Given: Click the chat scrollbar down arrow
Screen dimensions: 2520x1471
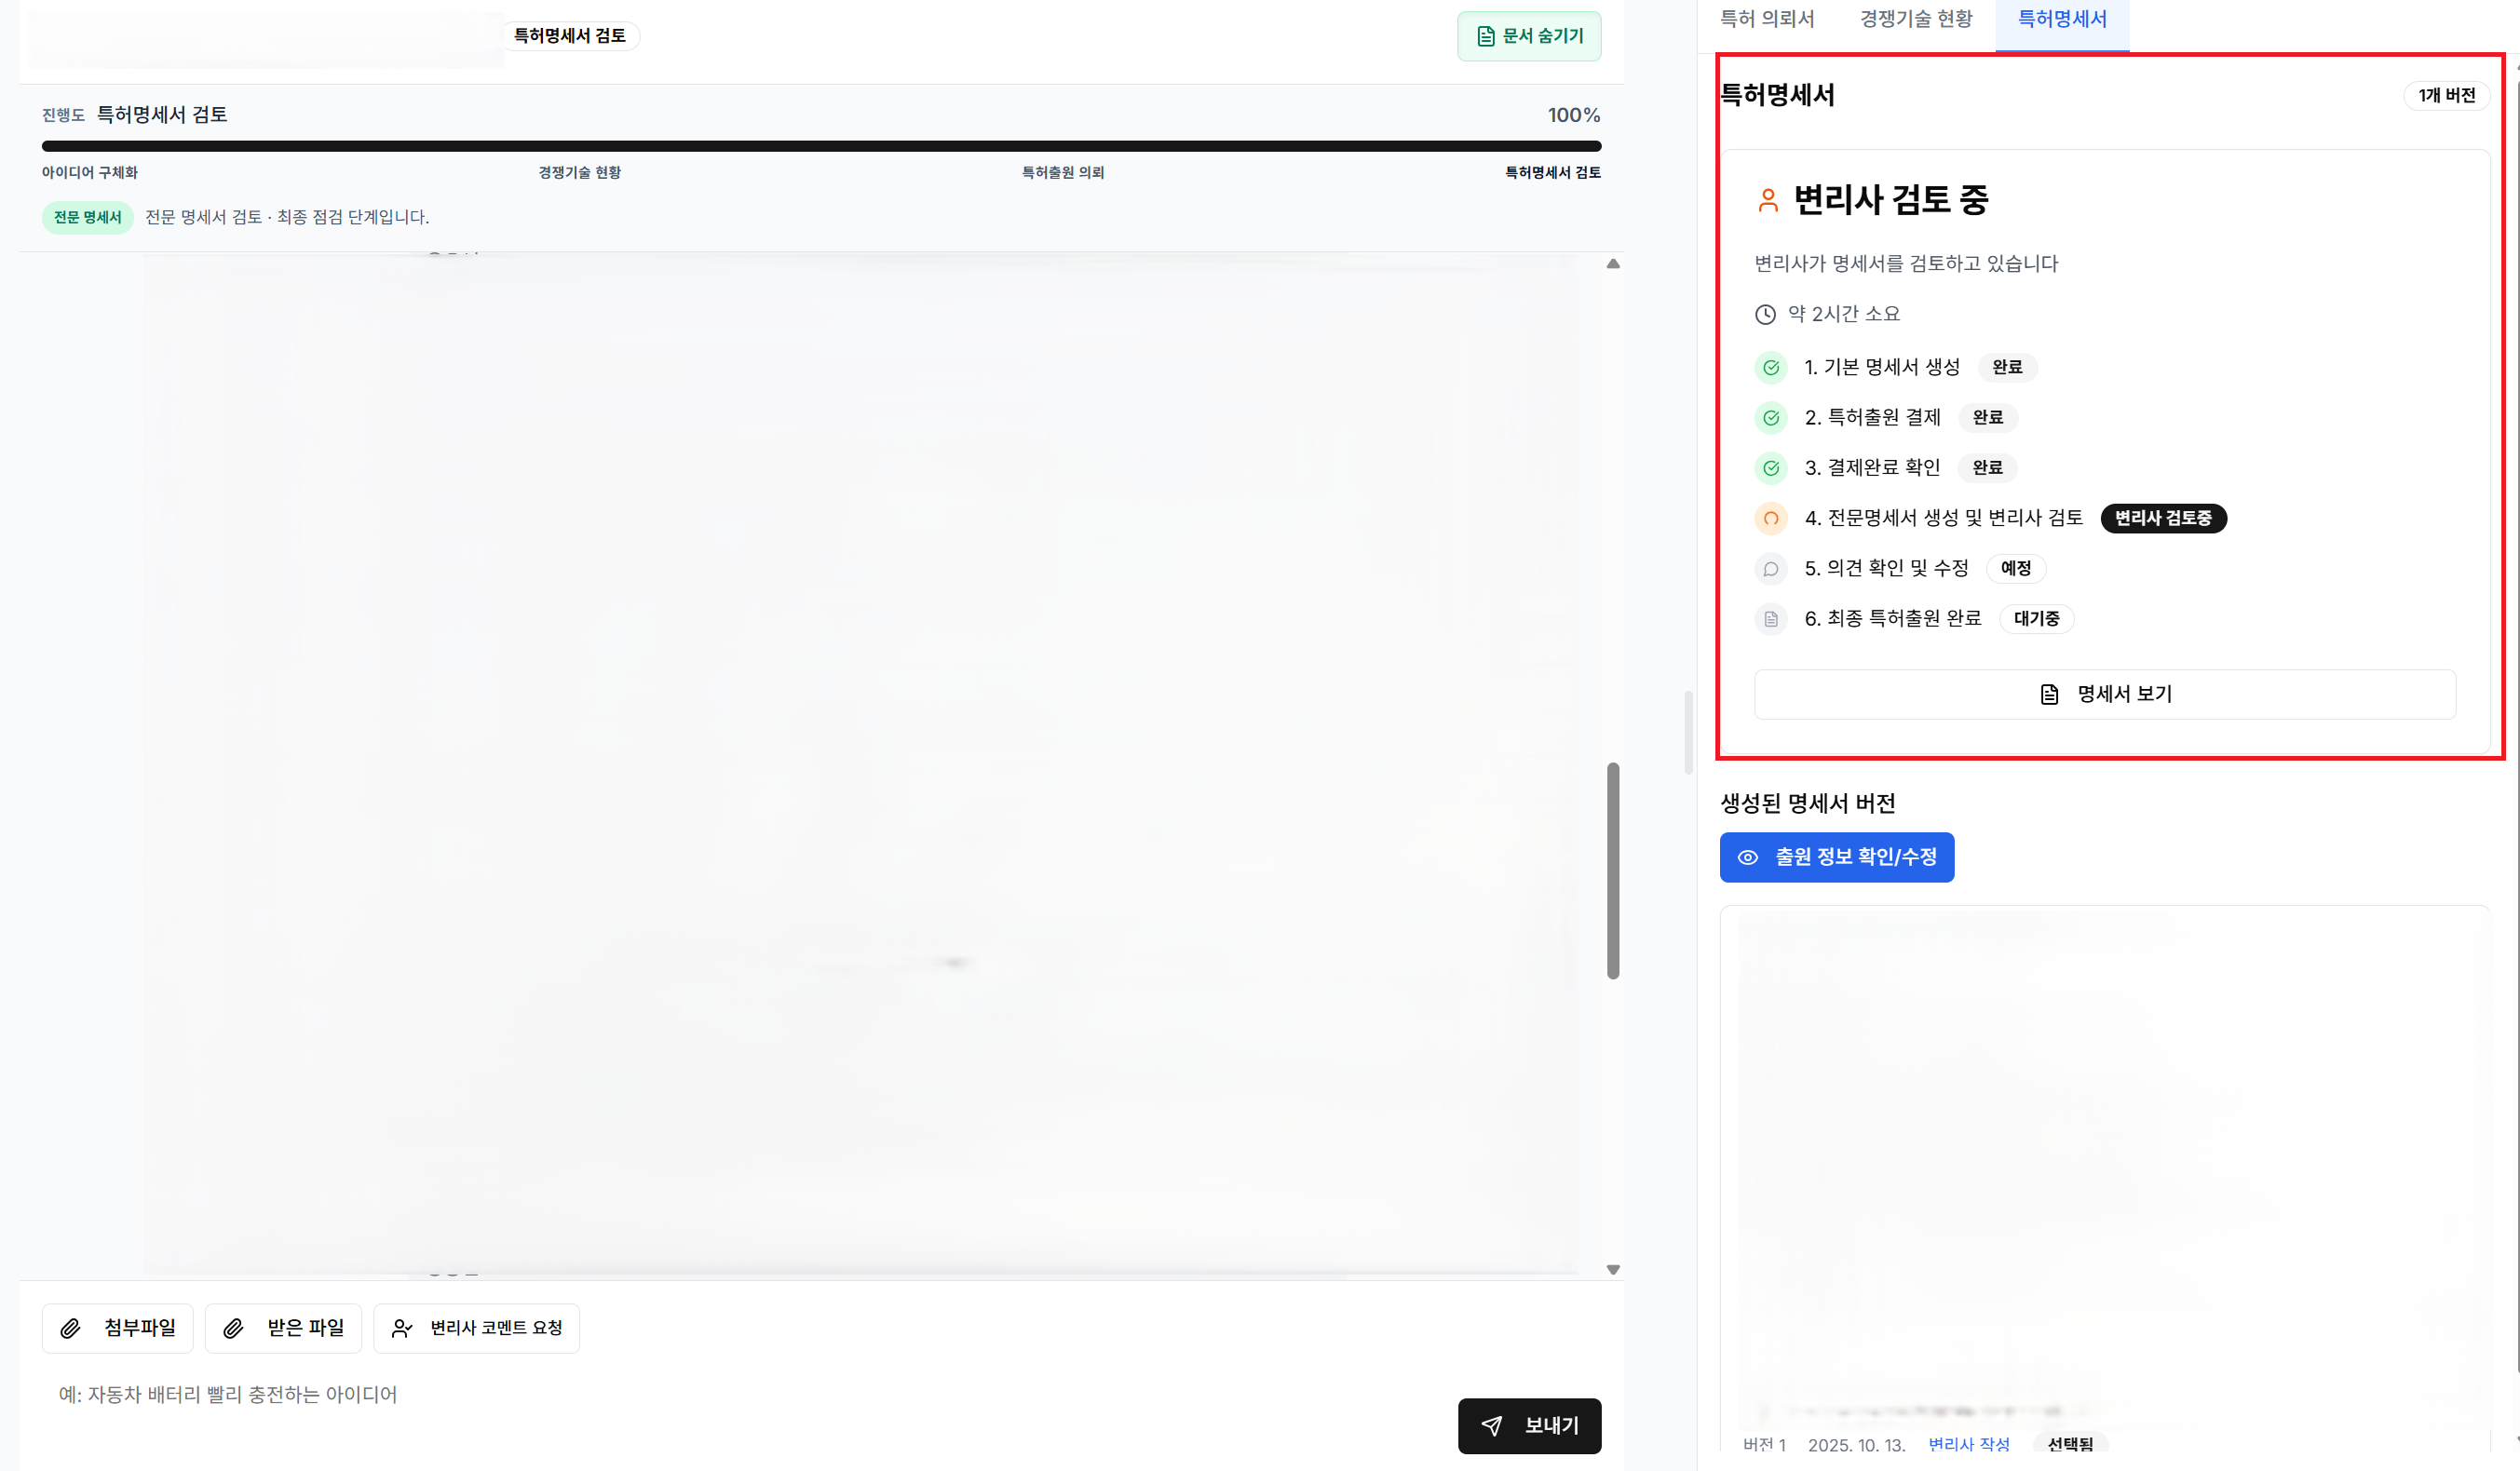Looking at the screenshot, I should (x=1612, y=1269).
